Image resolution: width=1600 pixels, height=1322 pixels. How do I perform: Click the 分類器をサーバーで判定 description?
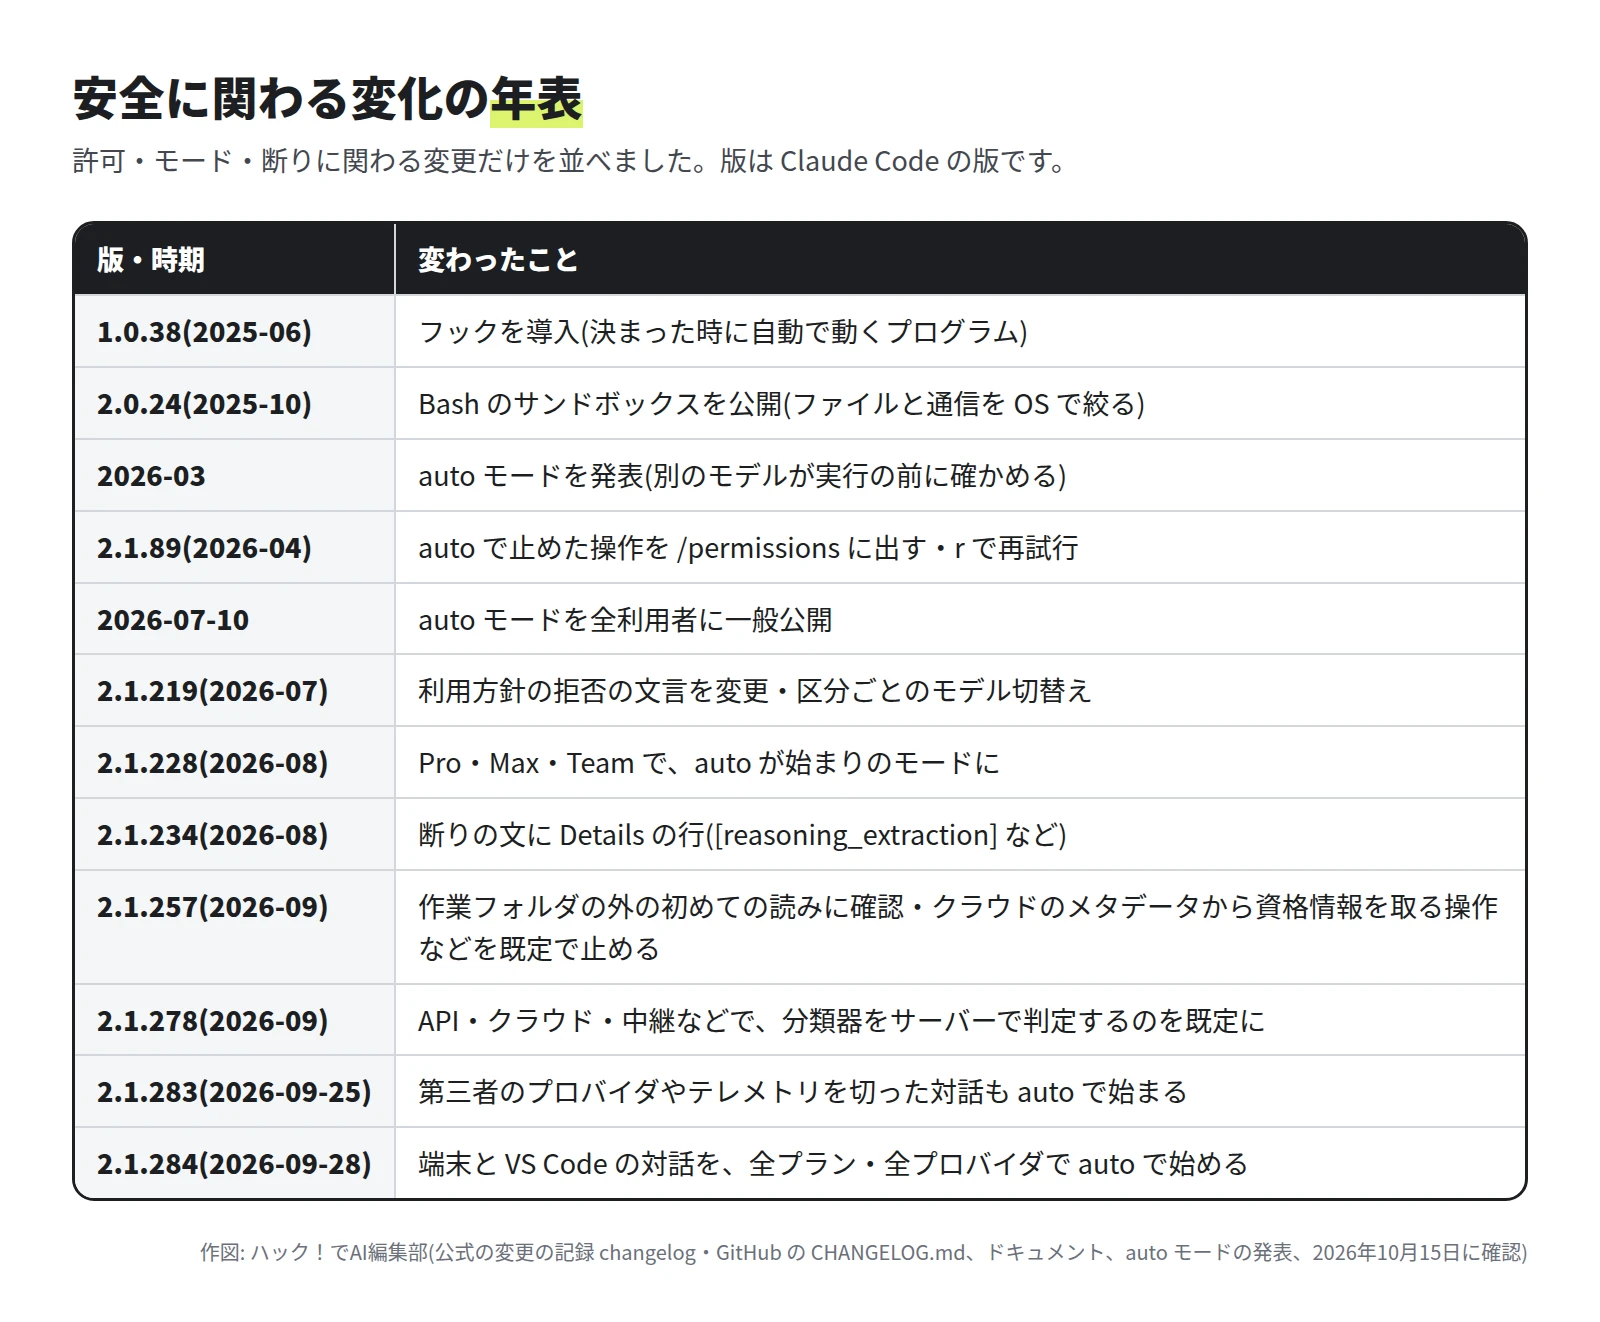pos(841,1021)
